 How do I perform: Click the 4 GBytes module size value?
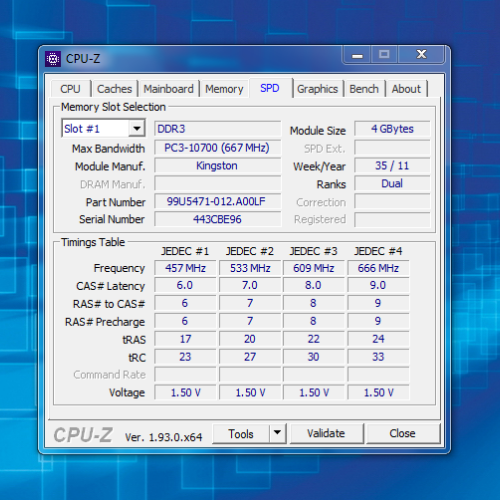click(x=392, y=129)
